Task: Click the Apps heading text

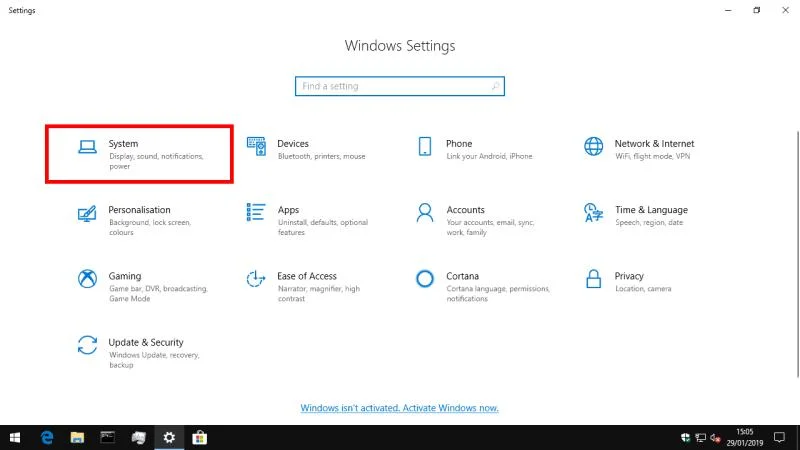Action: pyautogui.click(x=288, y=210)
